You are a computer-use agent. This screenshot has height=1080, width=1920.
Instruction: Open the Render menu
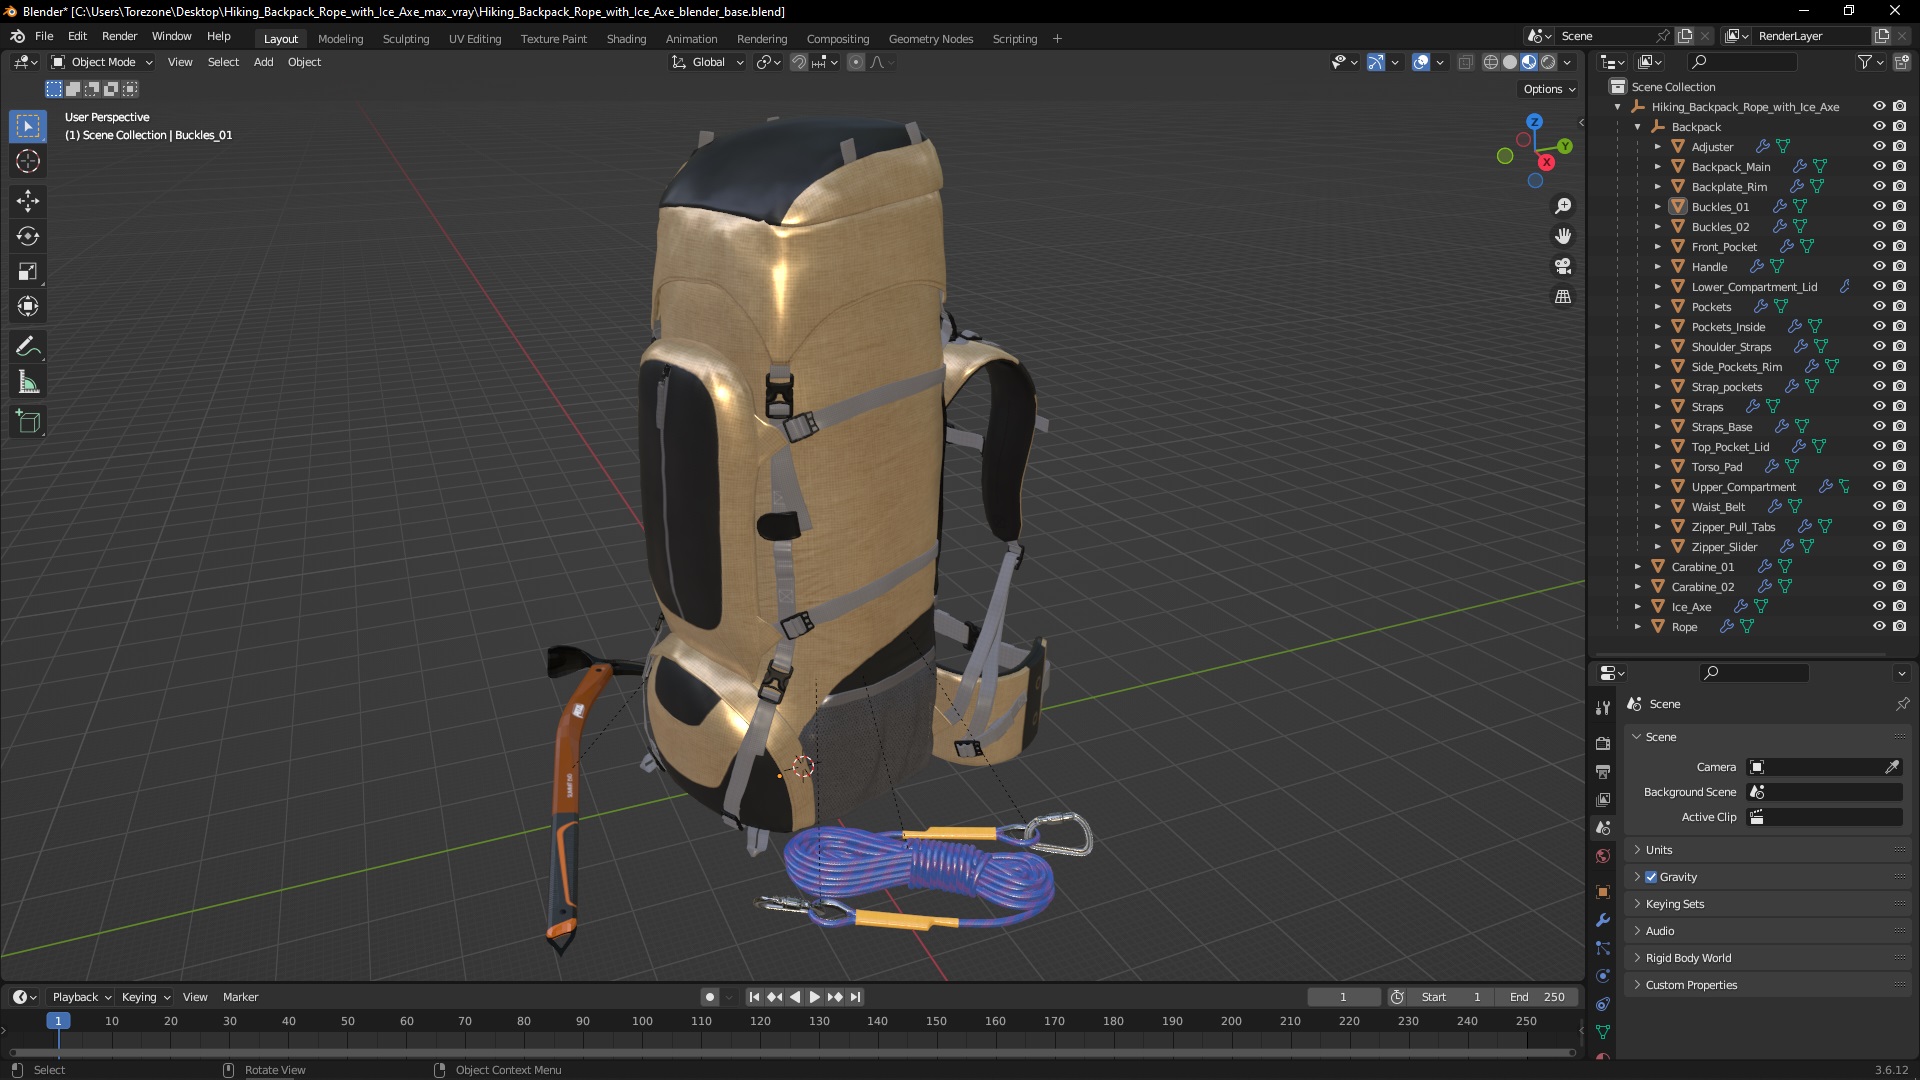click(119, 36)
